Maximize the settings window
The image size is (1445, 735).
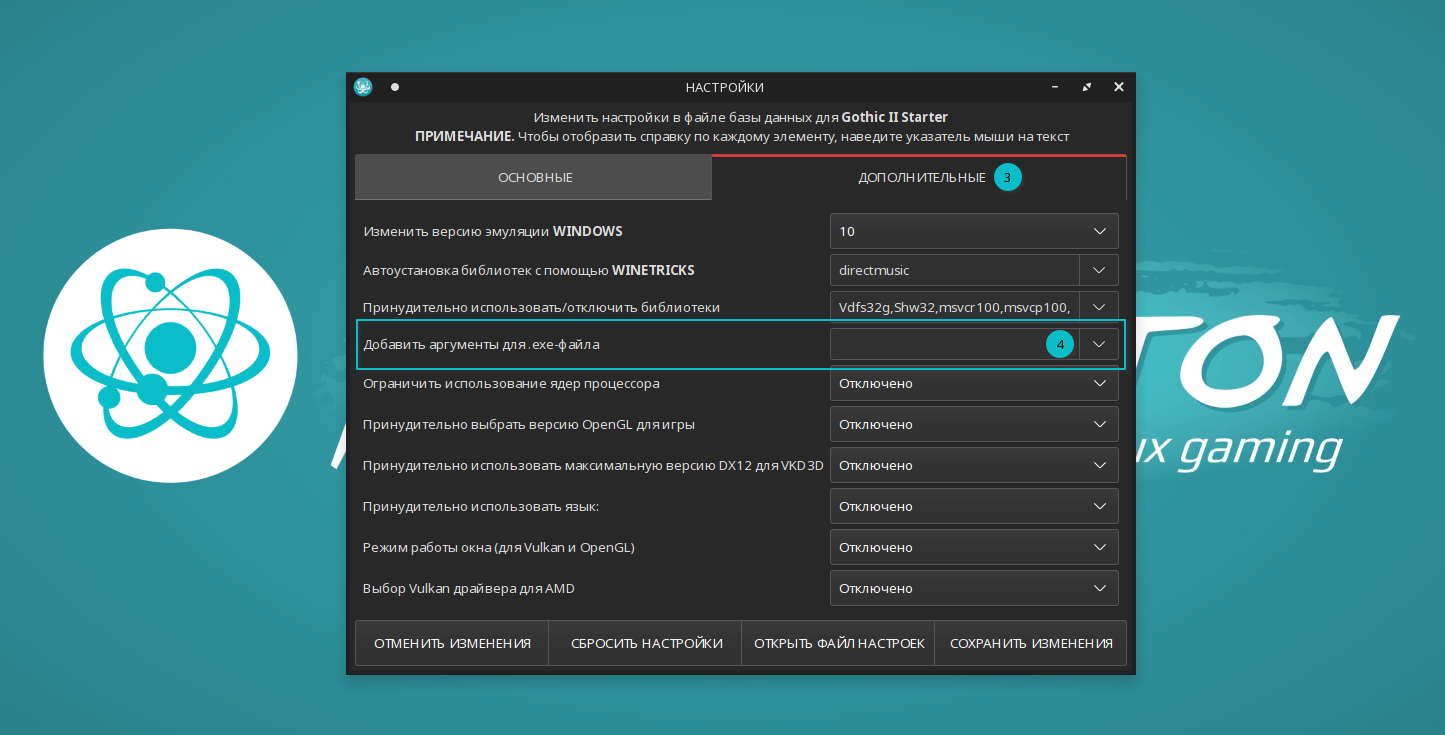tap(1087, 87)
